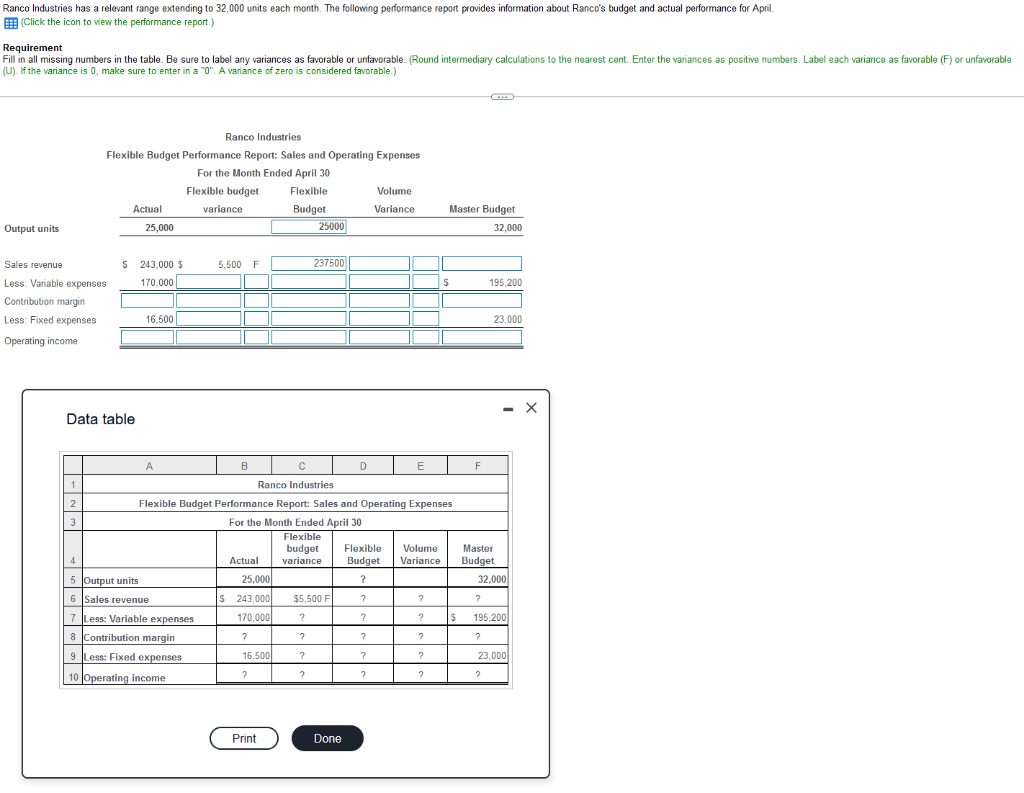
Task: Select the Flexible Budget output units field showing 25000
Action: [309, 228]
